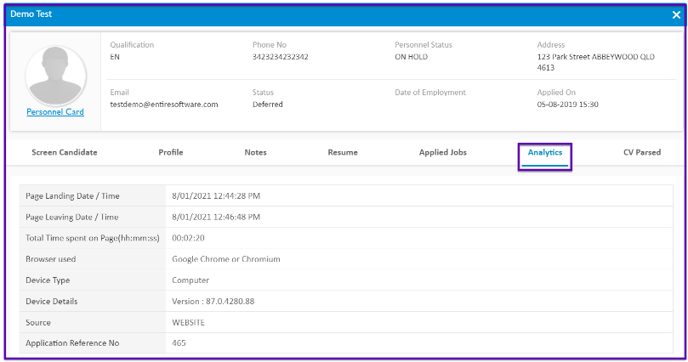Click the version number 87.0.4280.88
Image resolution: width=688 pixels, height=362 pixels.
coord(230,301)
